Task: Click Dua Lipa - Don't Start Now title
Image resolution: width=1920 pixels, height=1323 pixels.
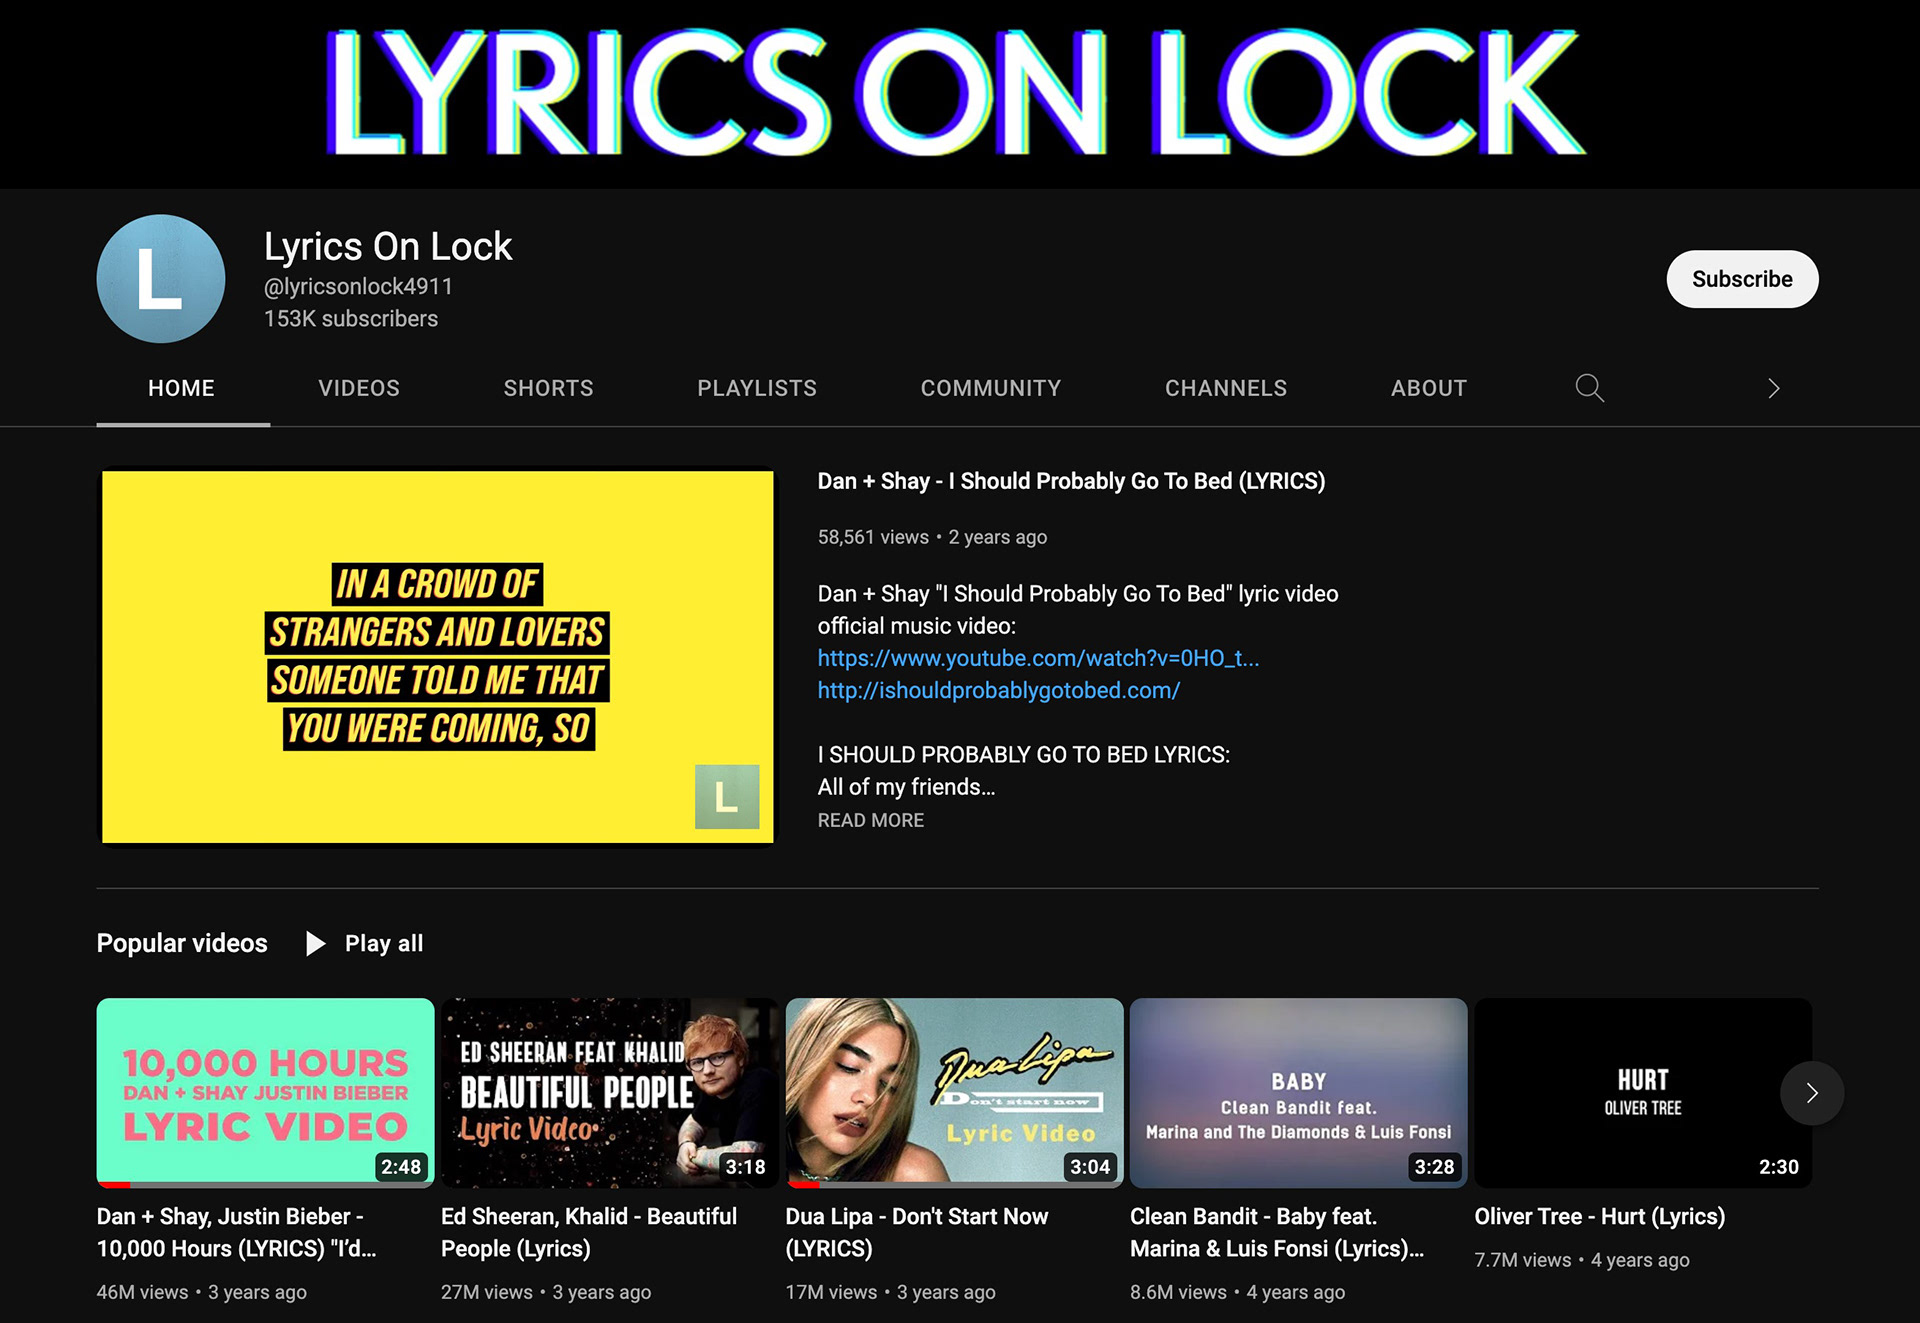Action: (916, 1232)
